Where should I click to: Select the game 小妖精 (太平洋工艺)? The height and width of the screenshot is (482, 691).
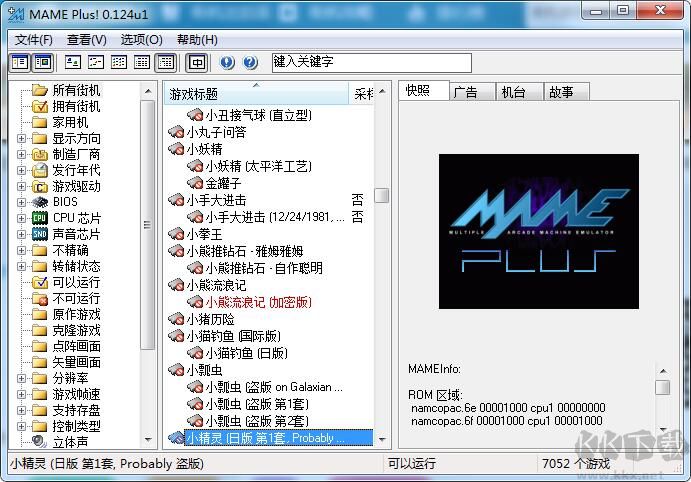tap(259, 166)
